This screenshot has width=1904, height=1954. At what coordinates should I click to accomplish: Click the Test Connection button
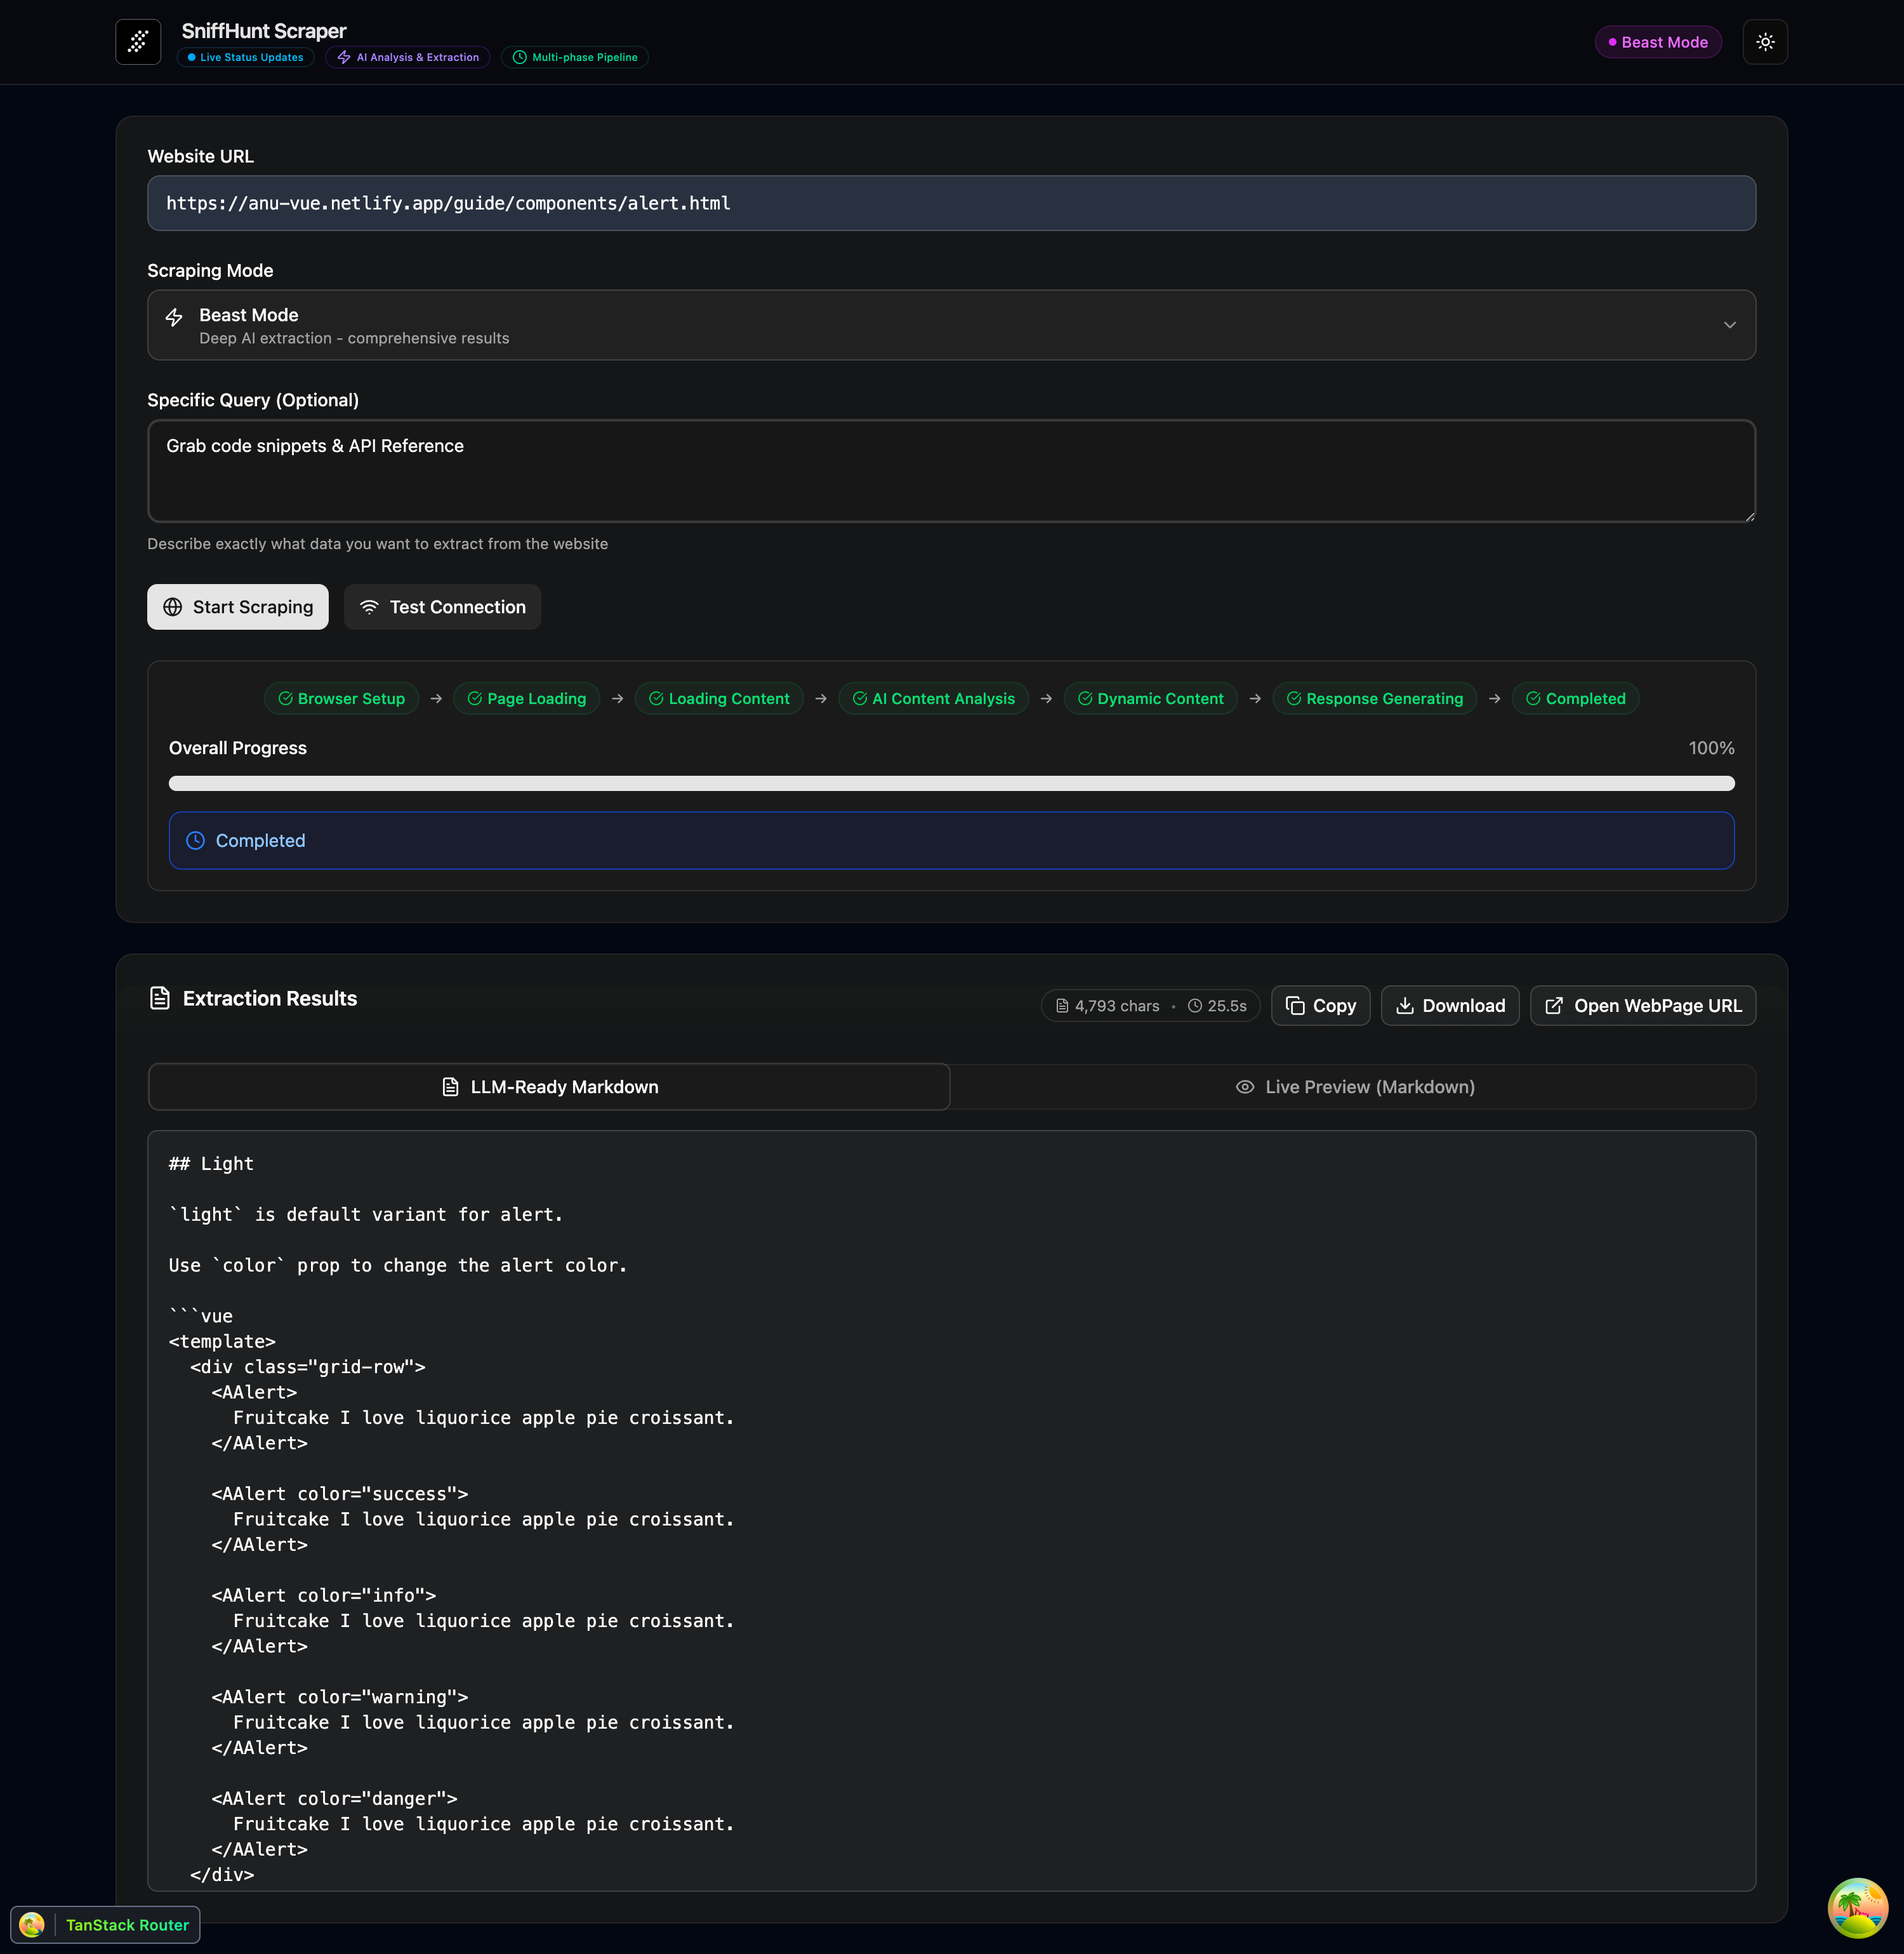(x=442, y=607)
